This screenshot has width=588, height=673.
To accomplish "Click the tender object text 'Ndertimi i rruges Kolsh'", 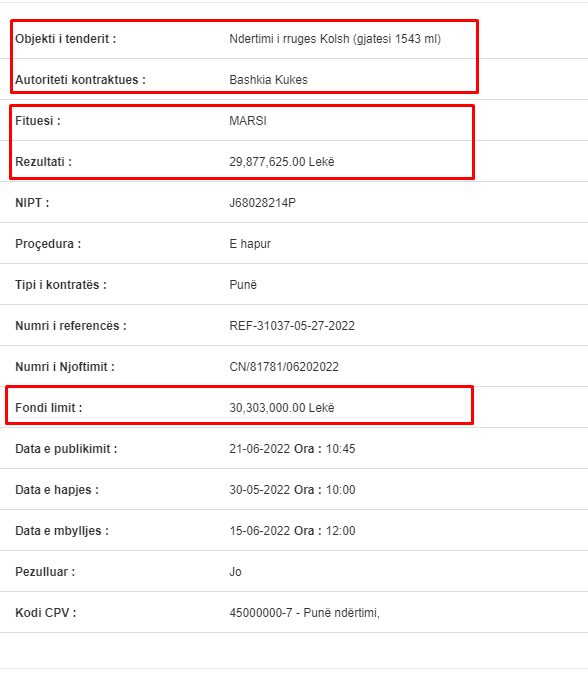I will coord(289,39).
